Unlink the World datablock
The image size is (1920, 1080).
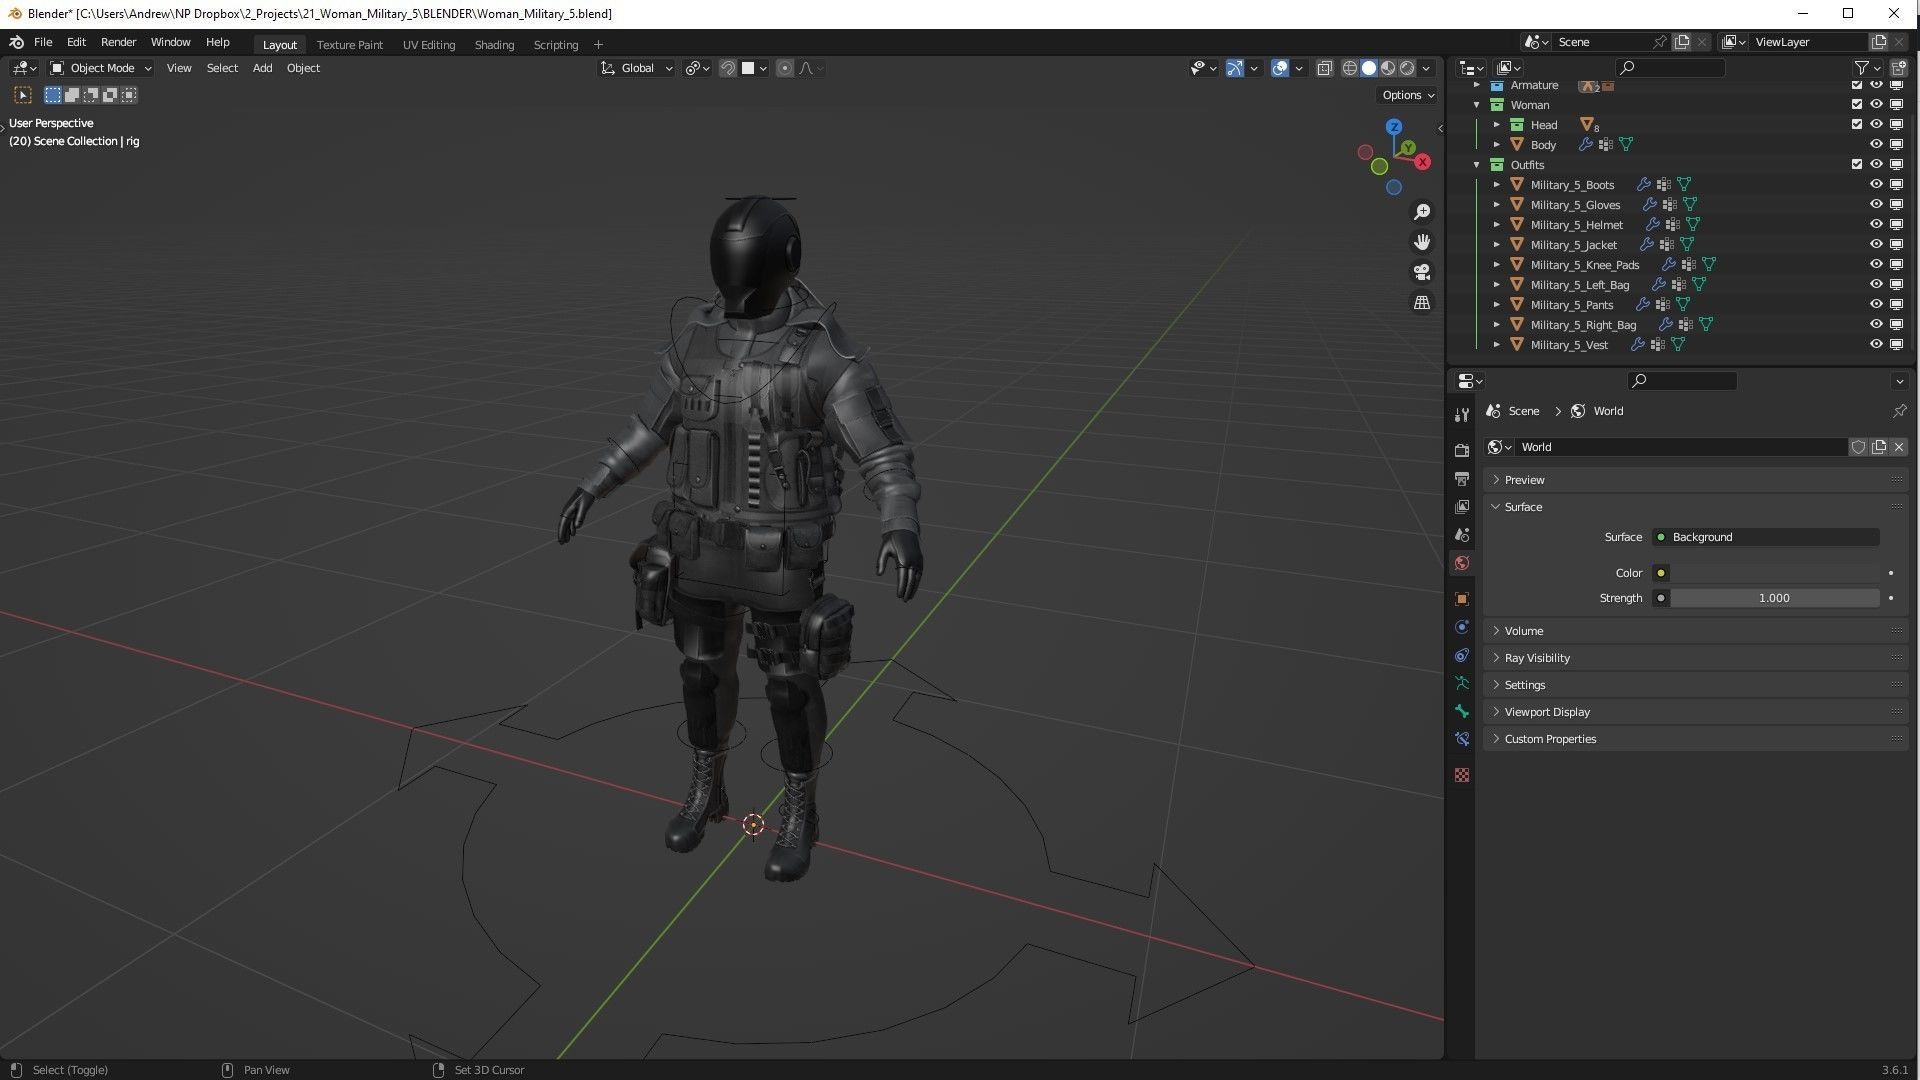[1899, 447]
